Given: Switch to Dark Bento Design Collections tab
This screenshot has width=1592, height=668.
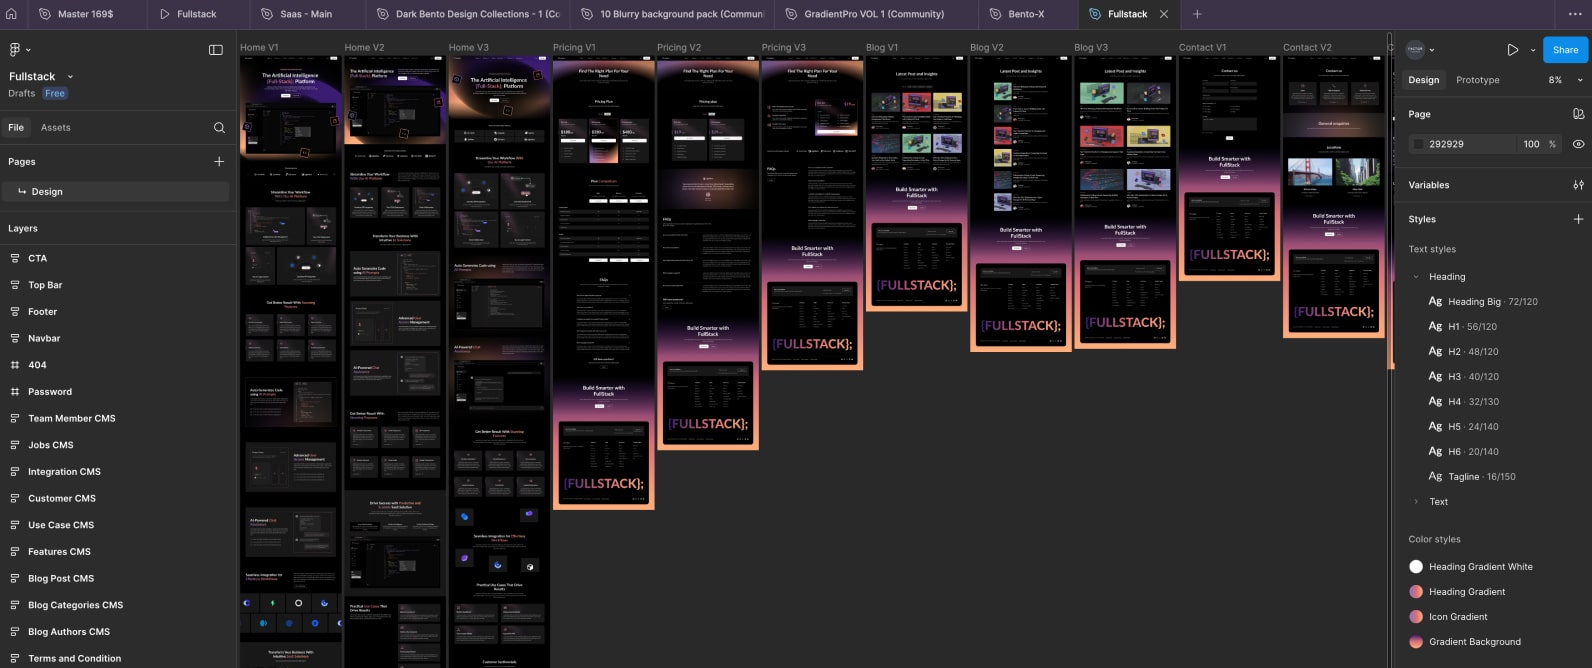Looking at the screenshot, I should pyautogui.click(x=470, y=14).
